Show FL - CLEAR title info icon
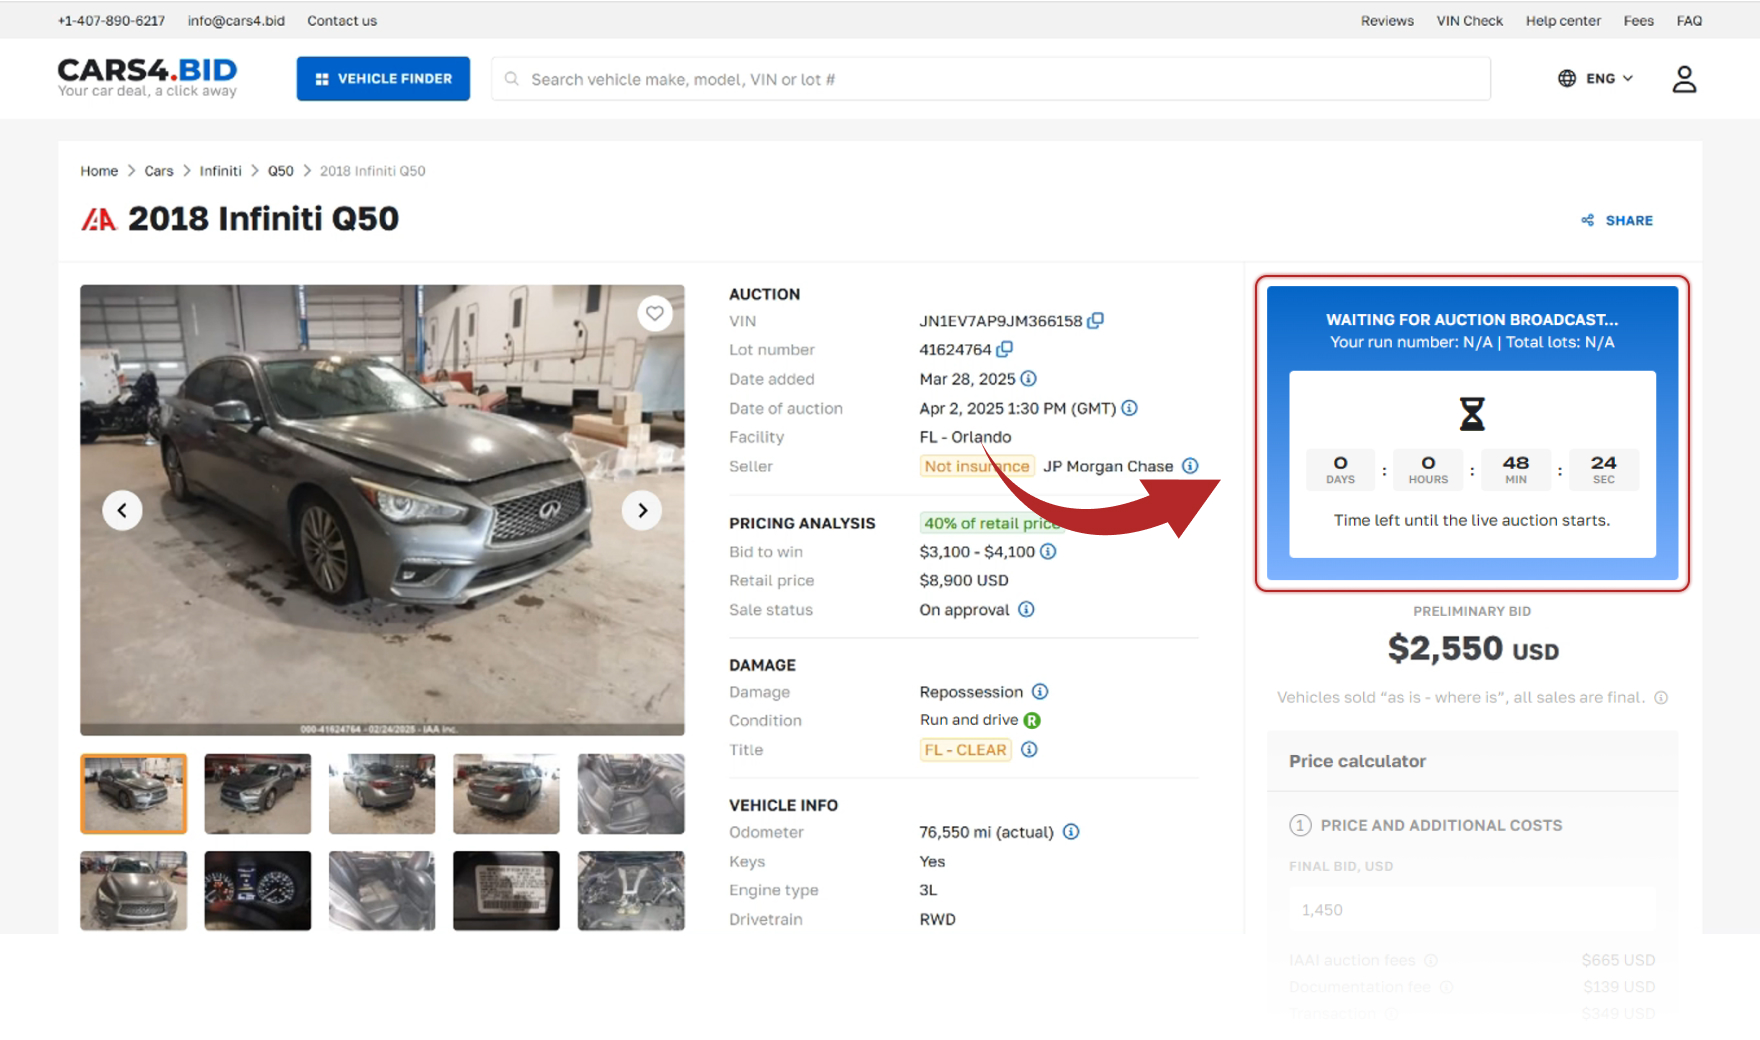1760x1040 pixels. 1029,750
